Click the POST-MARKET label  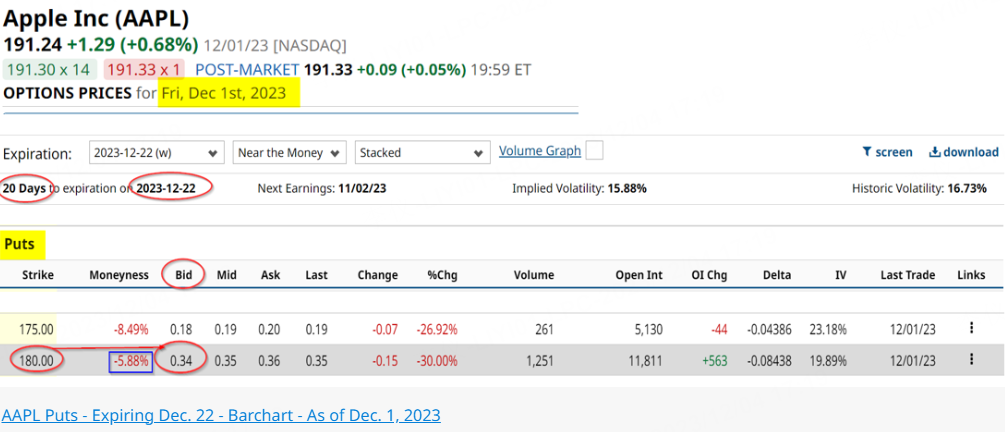247,69
